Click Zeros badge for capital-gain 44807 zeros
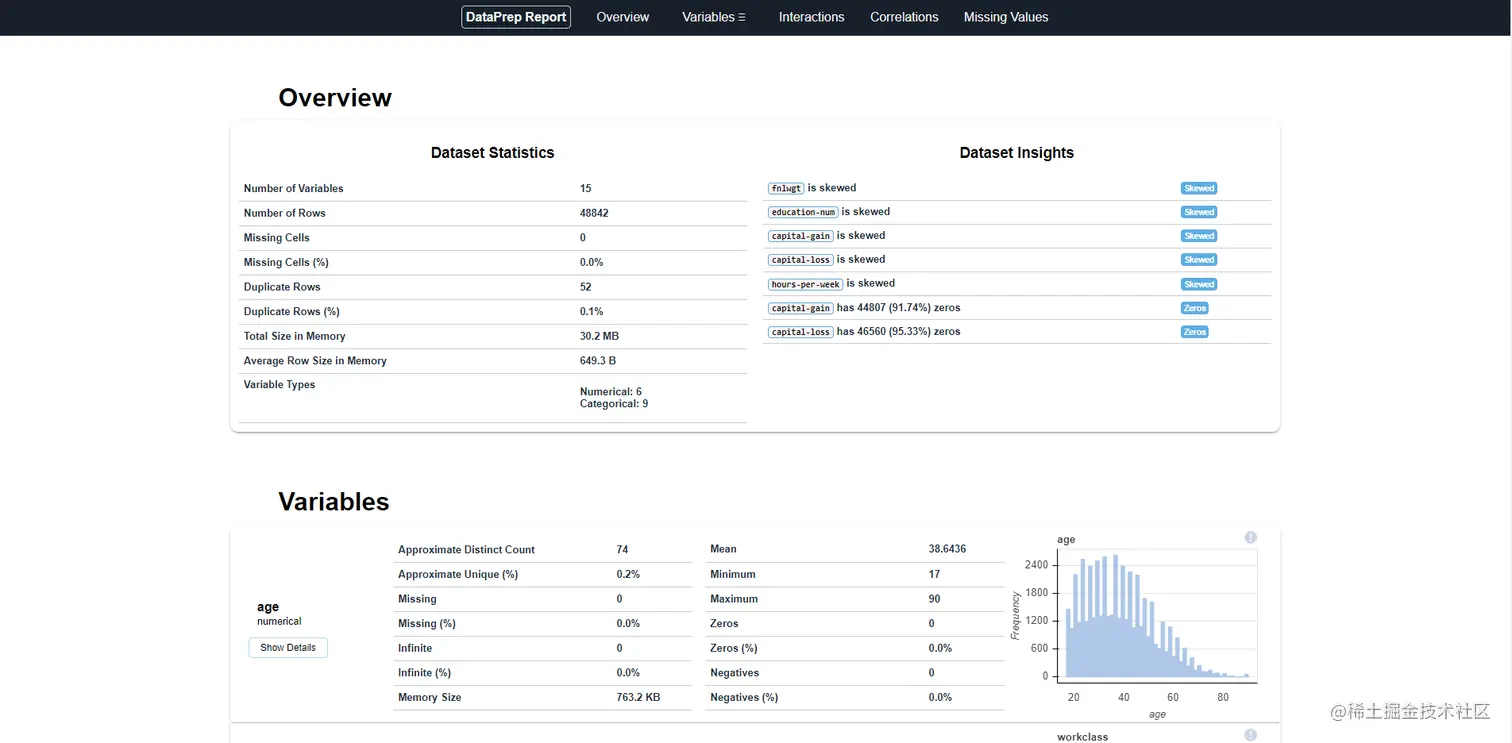Image resolution: width=1512 pixels, height=743 pixels. click(1195, 308)
